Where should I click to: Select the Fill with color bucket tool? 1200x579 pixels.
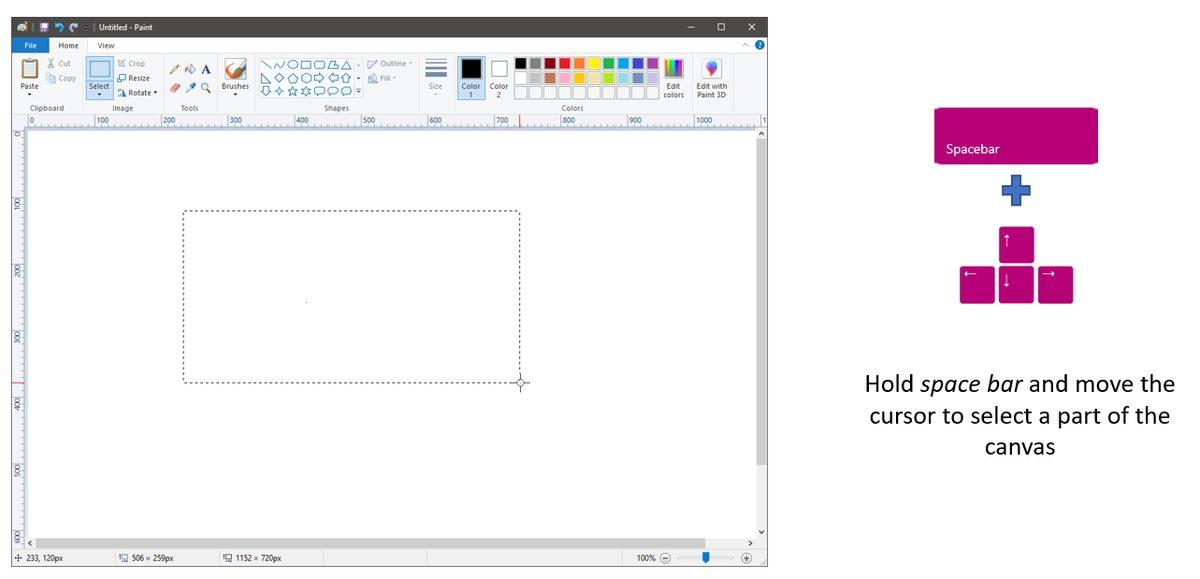click(189, 68)
